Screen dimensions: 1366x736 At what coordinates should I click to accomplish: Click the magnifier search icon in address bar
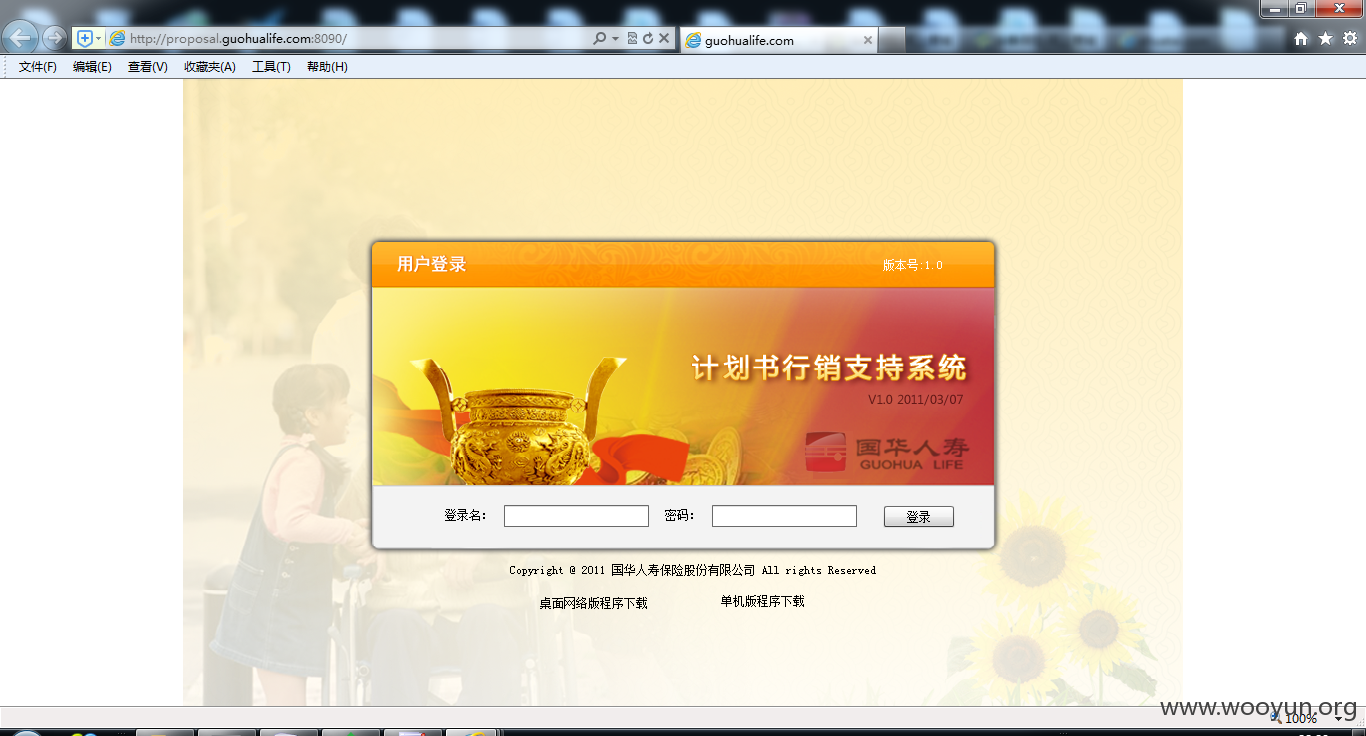coord(599,38)
